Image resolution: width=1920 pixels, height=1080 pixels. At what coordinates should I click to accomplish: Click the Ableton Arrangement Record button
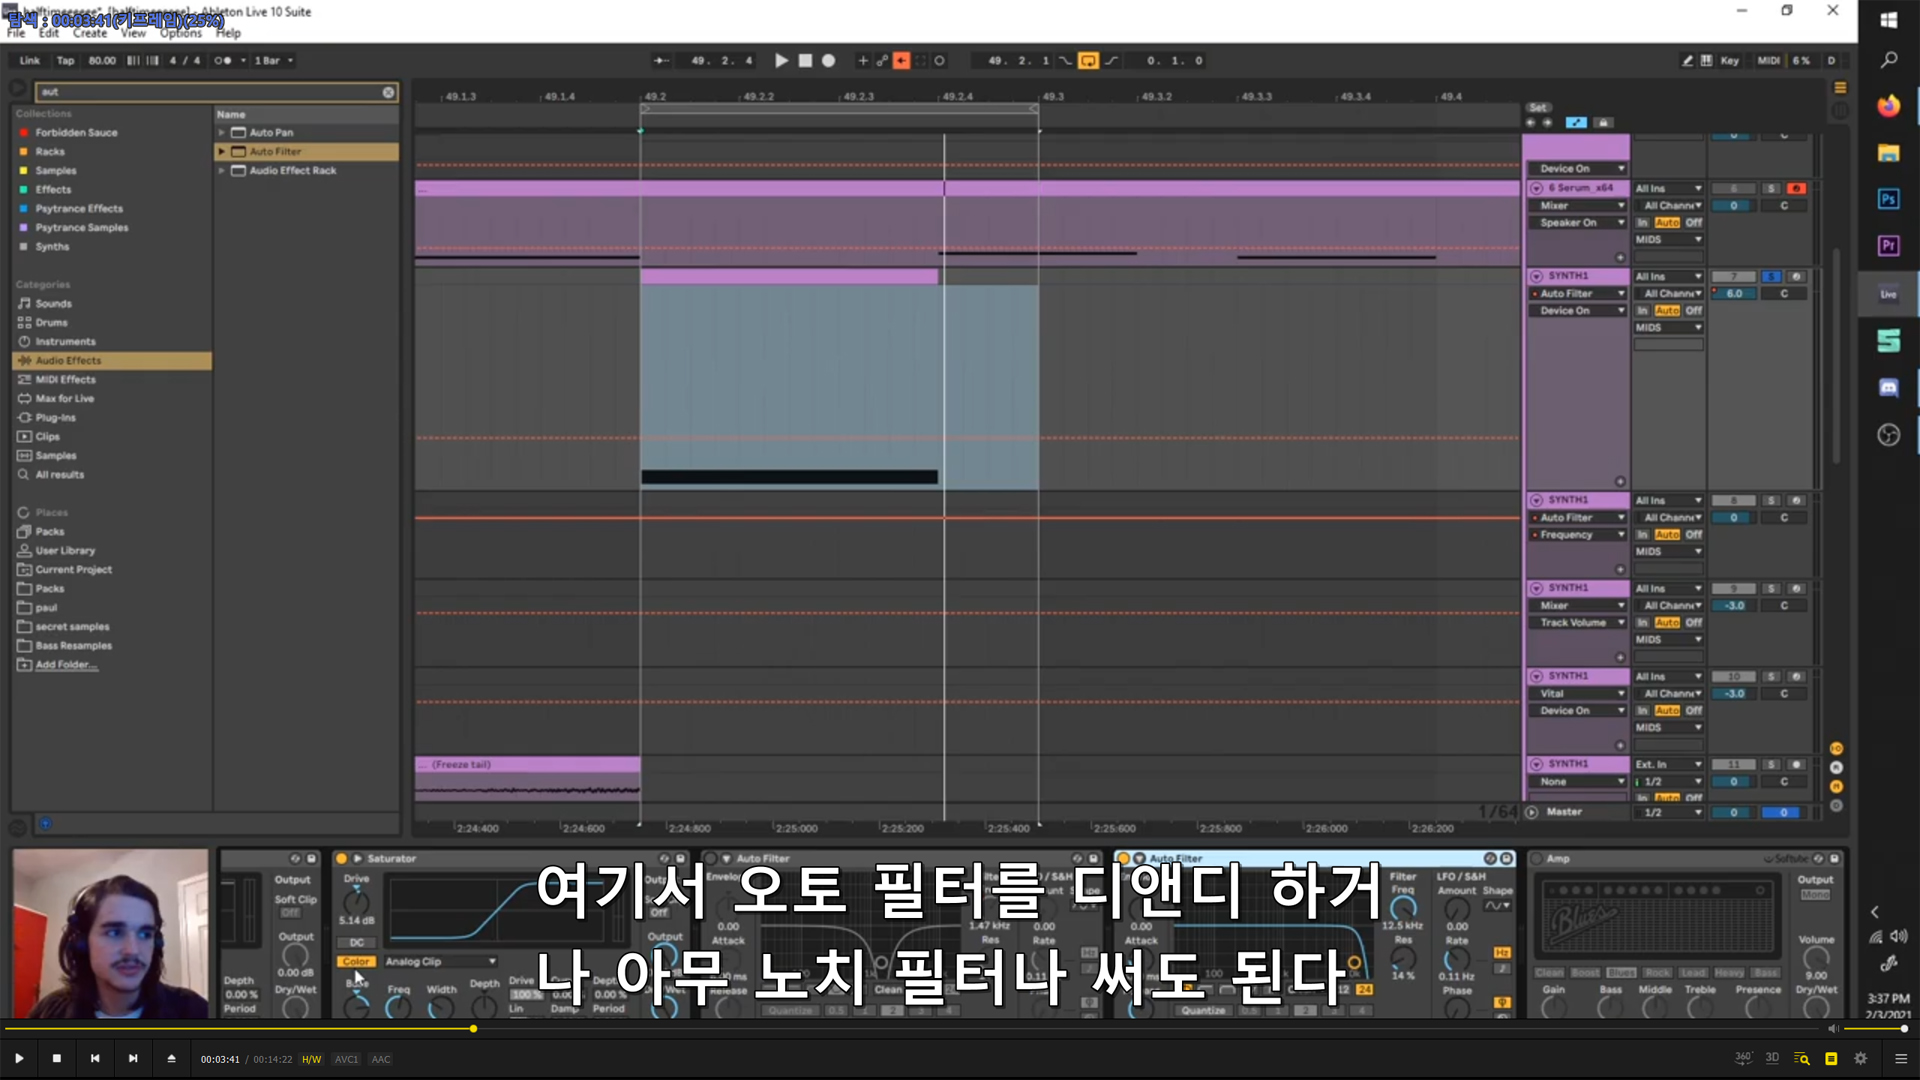pos(828,61)
